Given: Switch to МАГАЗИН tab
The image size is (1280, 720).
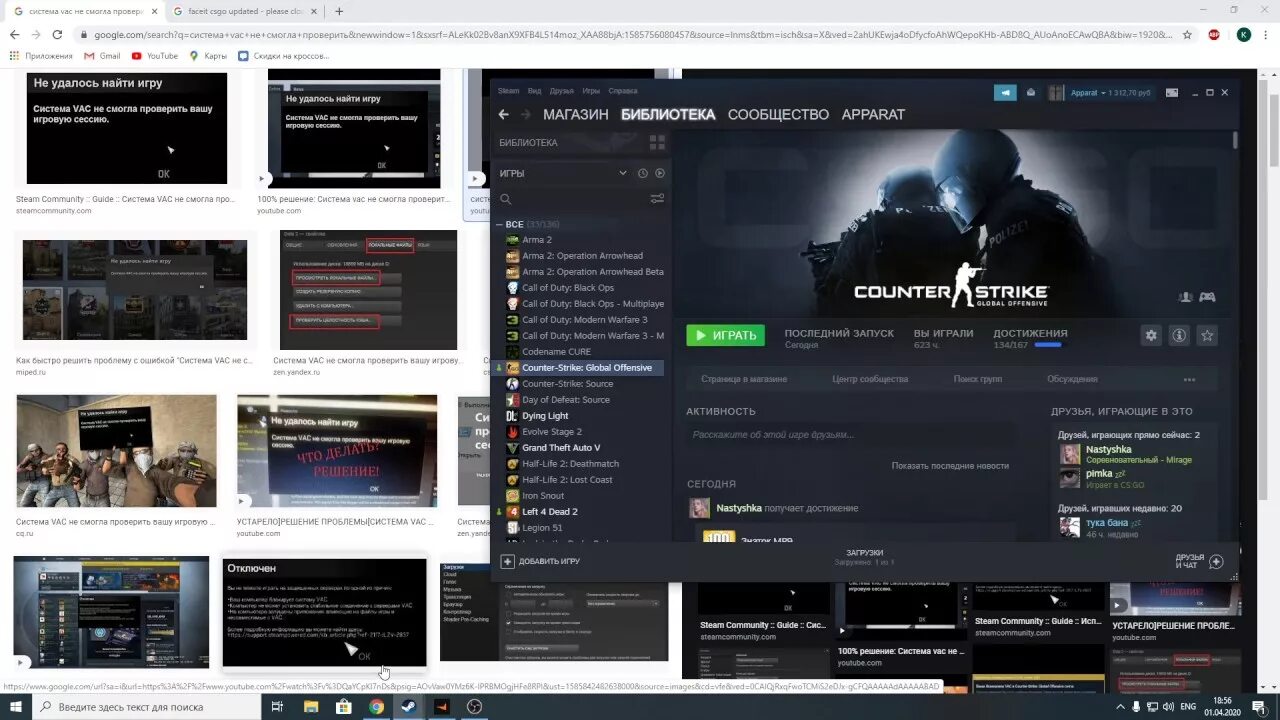Looking at the screenshot, I should tap(576, 114).
